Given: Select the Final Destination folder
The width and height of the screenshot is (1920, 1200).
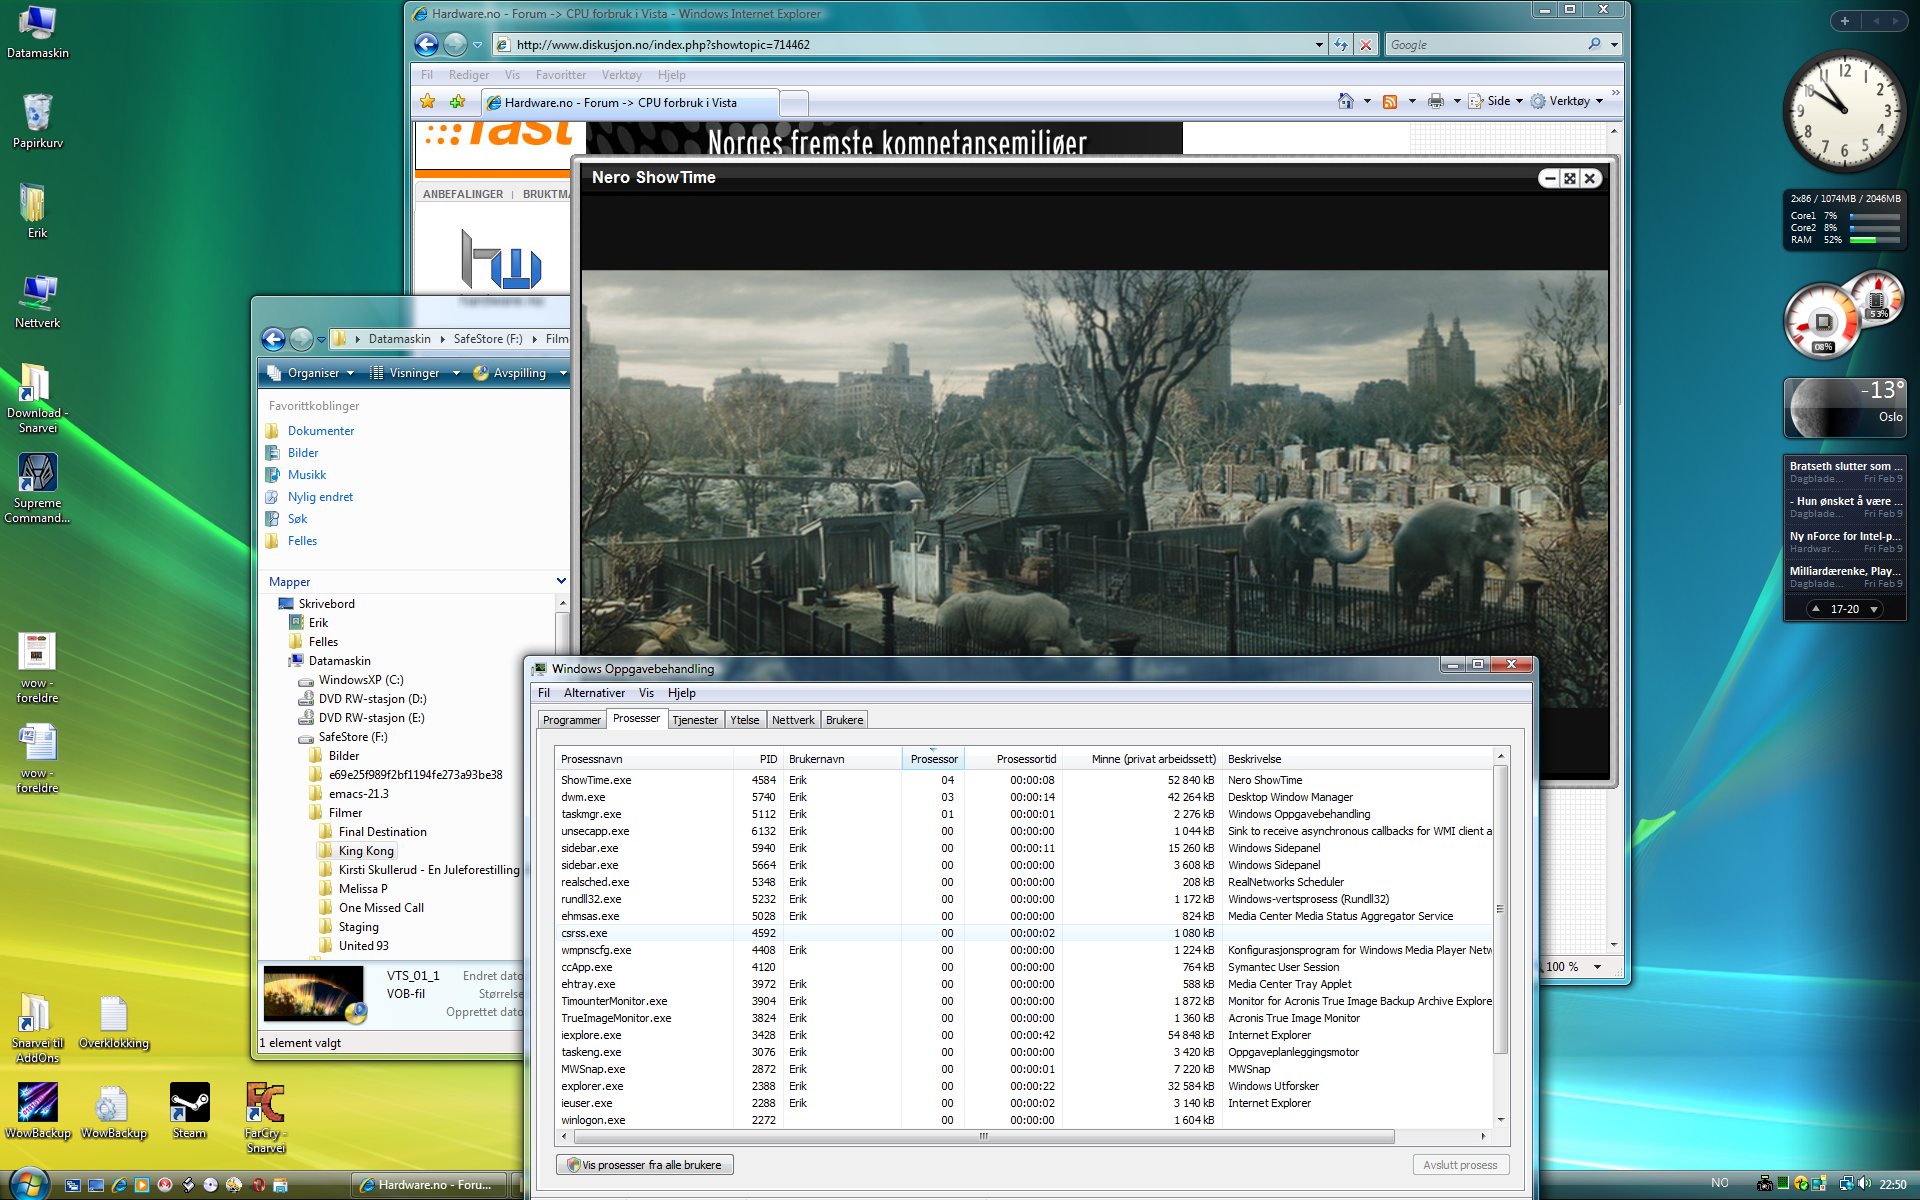Looking at the screenshot, I should tap(382, 832).
